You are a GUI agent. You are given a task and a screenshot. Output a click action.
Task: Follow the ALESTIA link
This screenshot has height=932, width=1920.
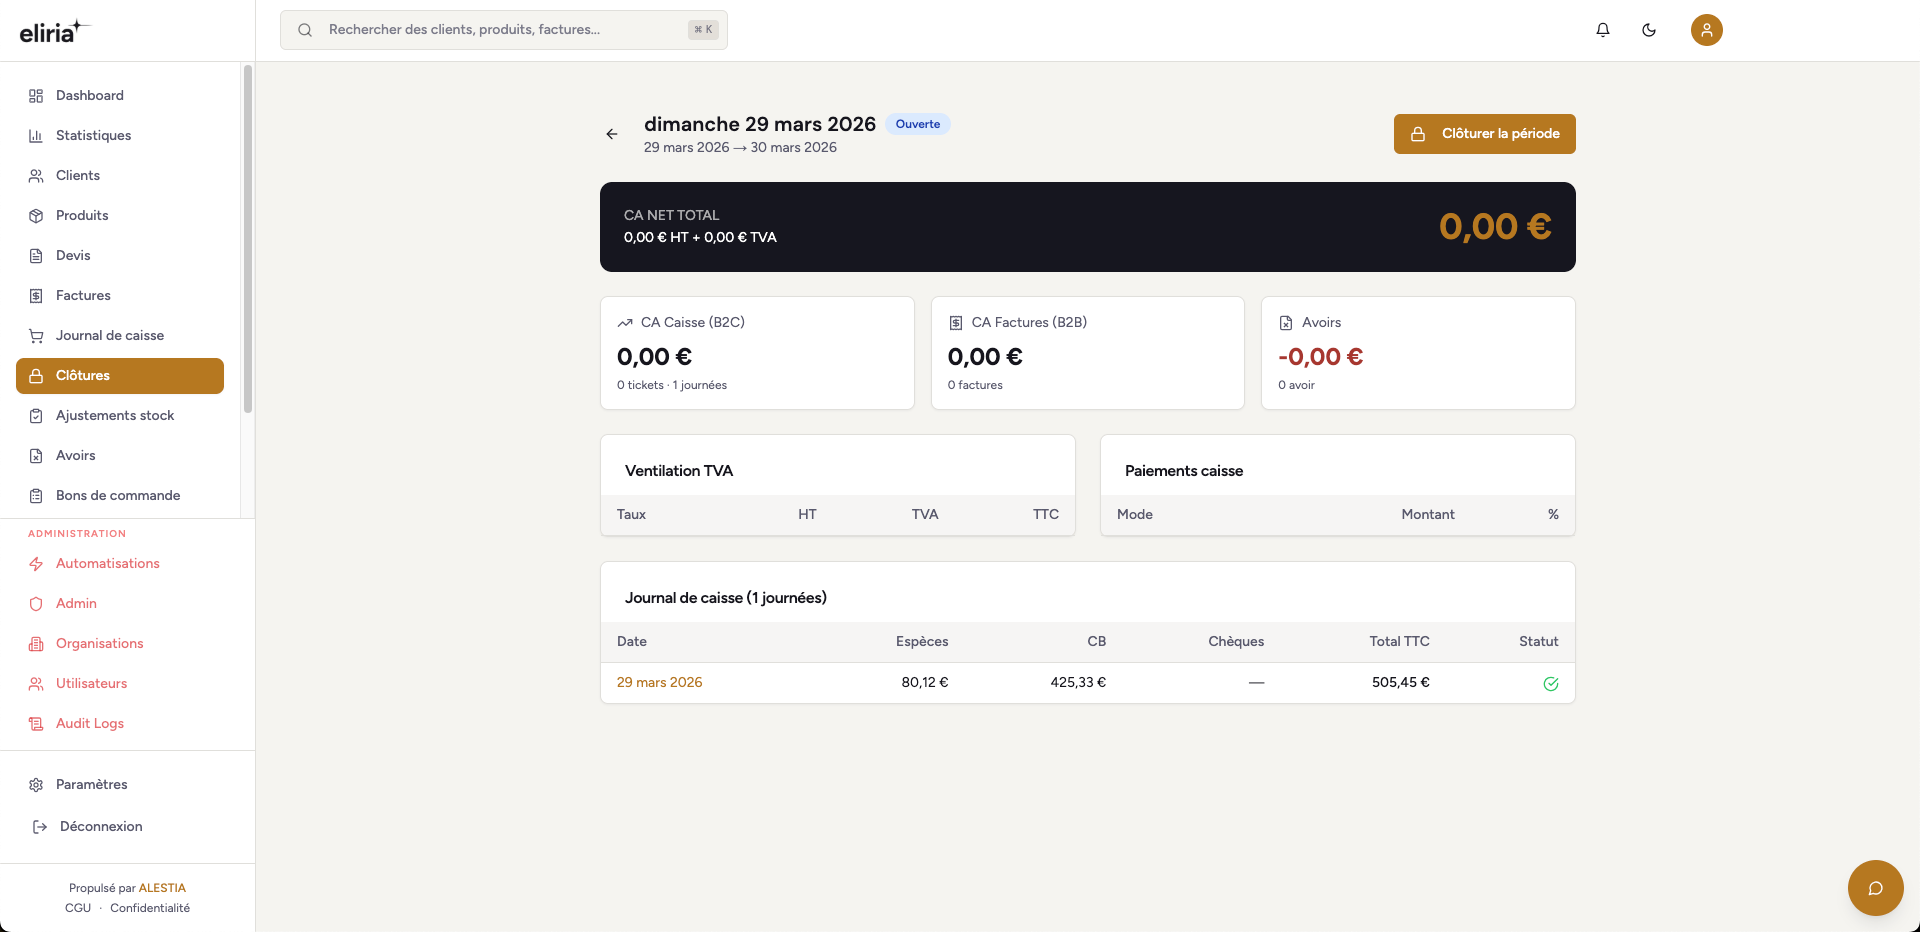click(162, 888)
